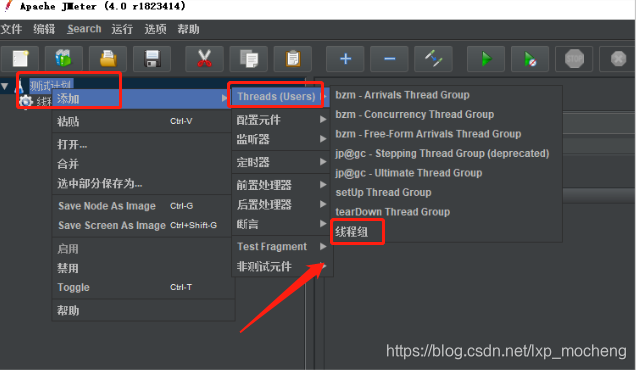Click the Cut scissors icon
Viewport: 636px width, 370px height.
coord(204,59)
